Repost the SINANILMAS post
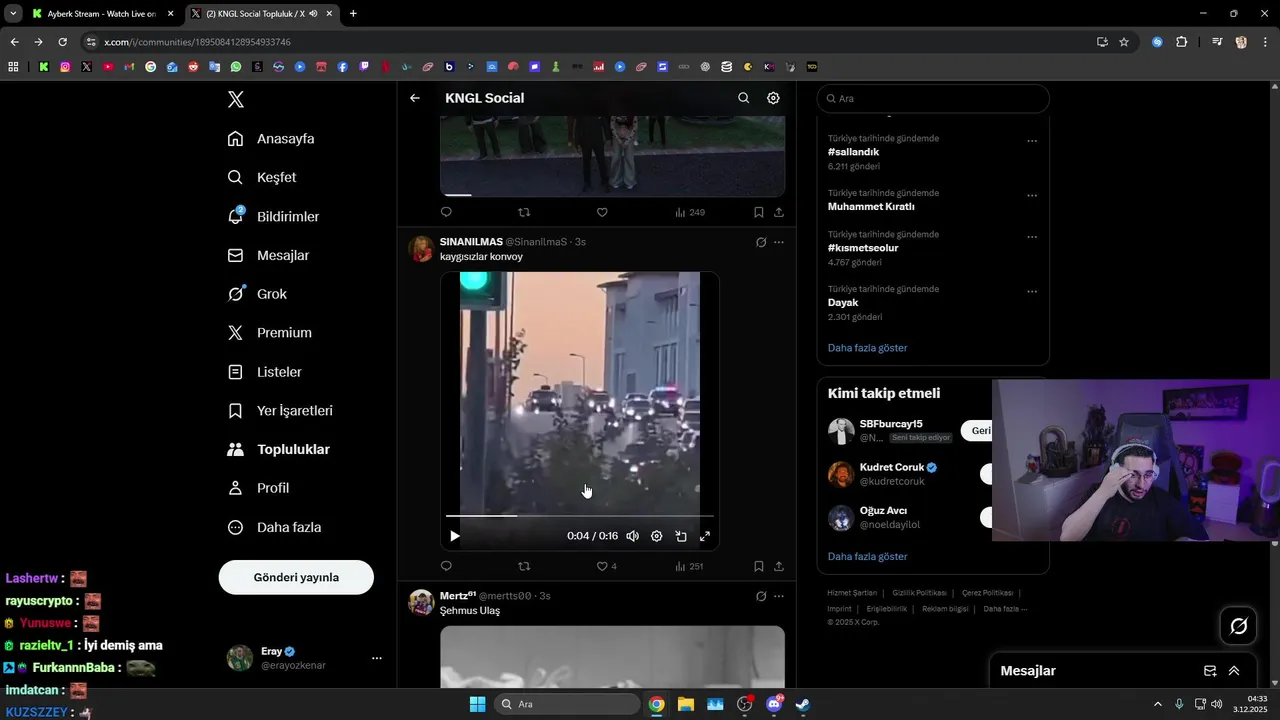1280x720 pixels. tap(524, 566)
